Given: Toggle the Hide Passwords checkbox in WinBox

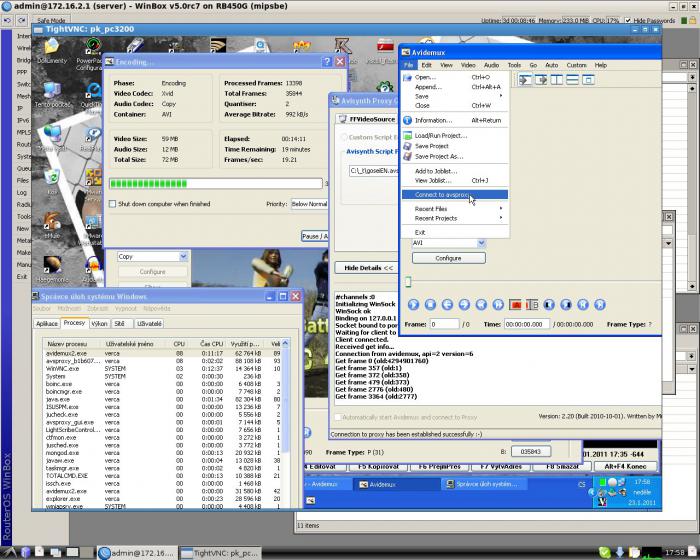Looking at the screenshot, I should coord(628,21).
